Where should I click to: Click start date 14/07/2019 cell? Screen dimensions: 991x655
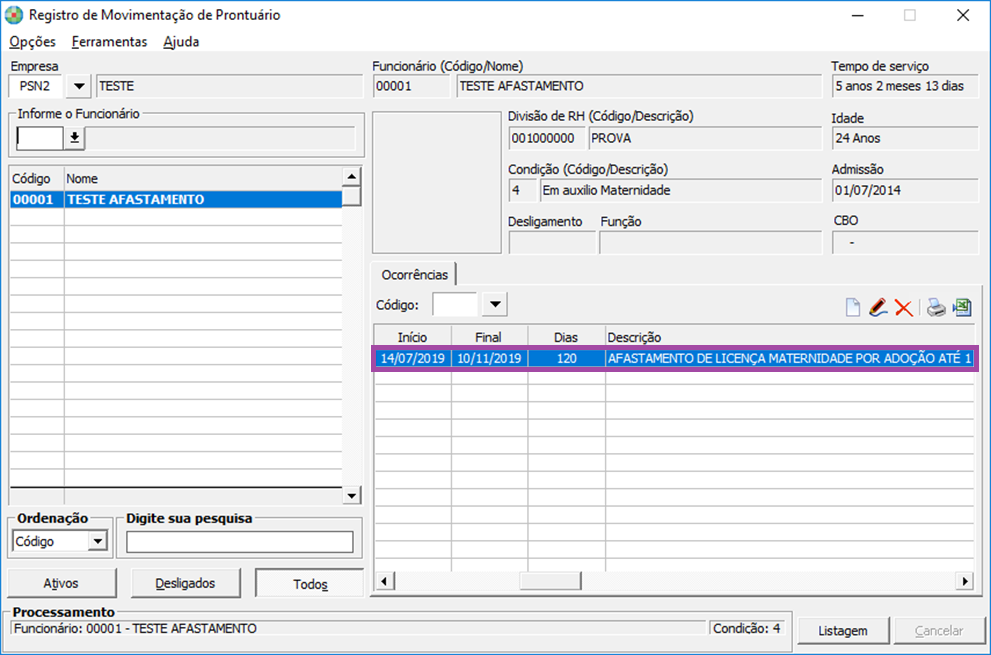pos(413,358)
